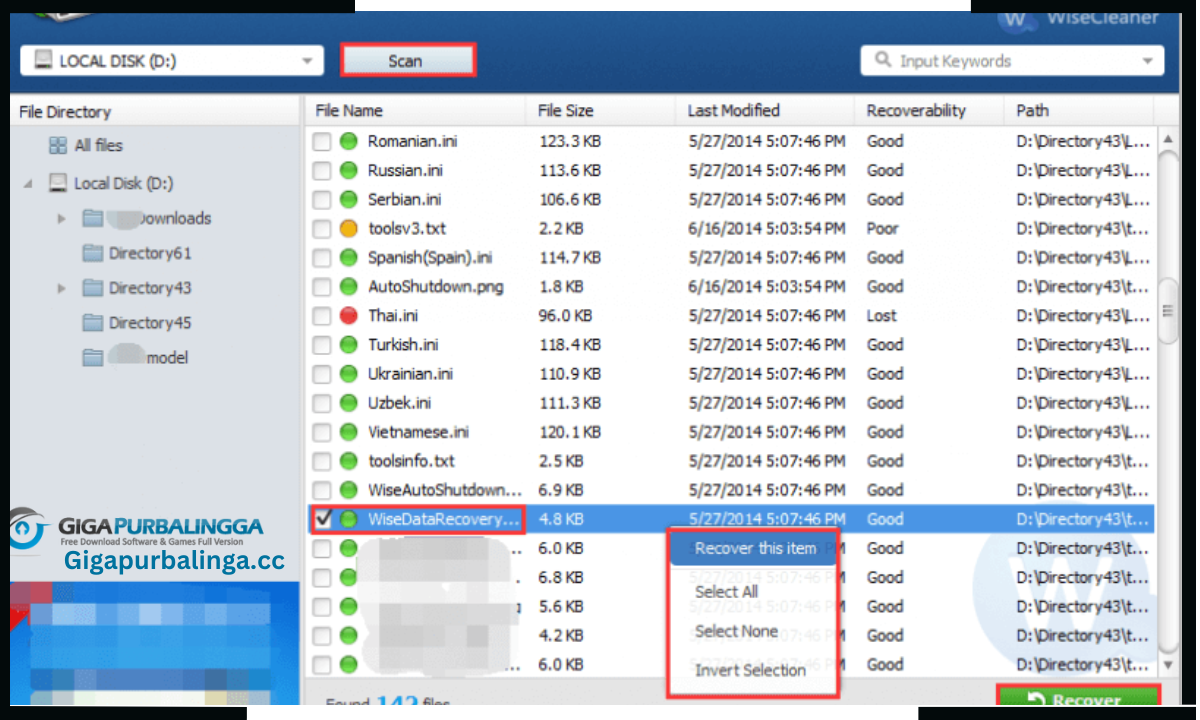Select Directory61 in the file directory tree

(150, 253)
